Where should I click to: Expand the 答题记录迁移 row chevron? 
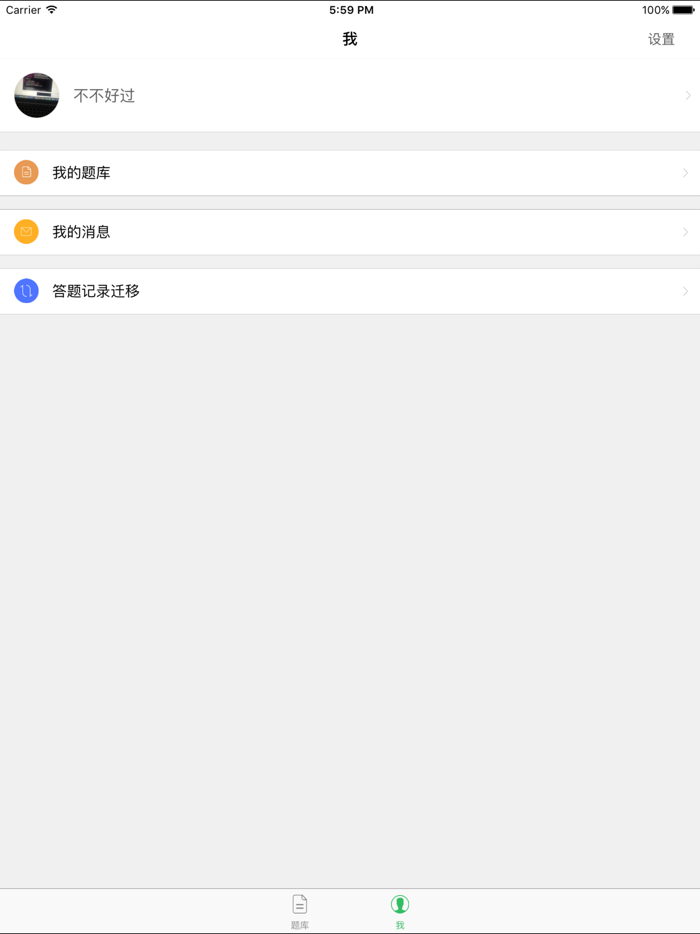686,291
